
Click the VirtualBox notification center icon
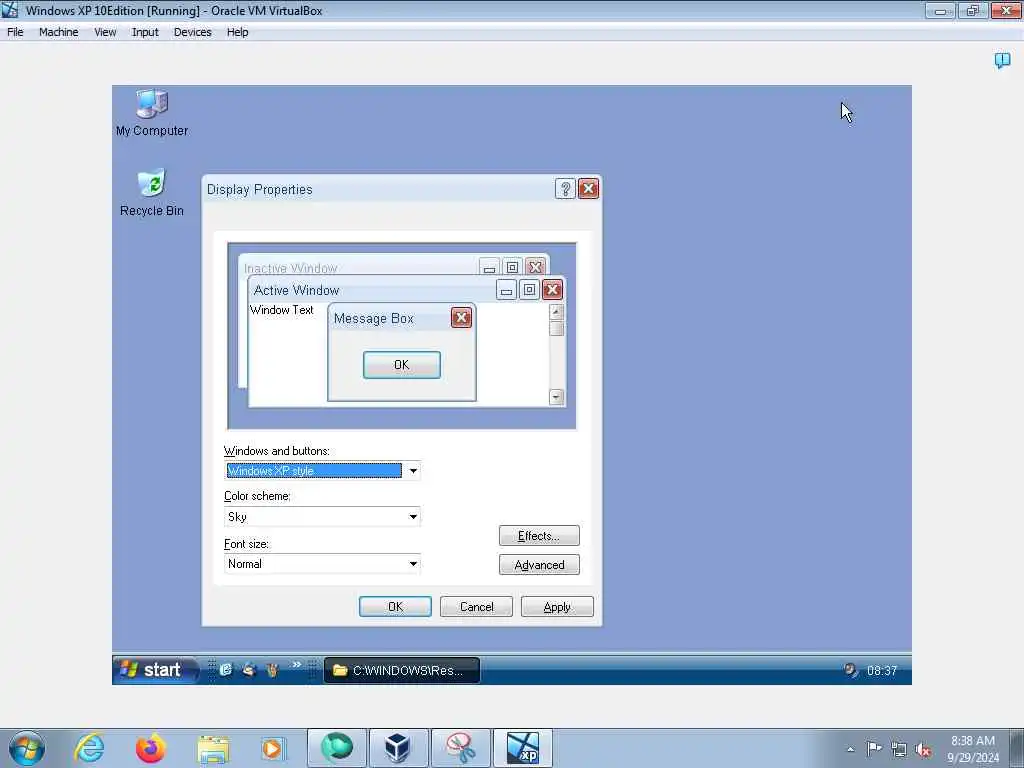[x=1002, y=61]
